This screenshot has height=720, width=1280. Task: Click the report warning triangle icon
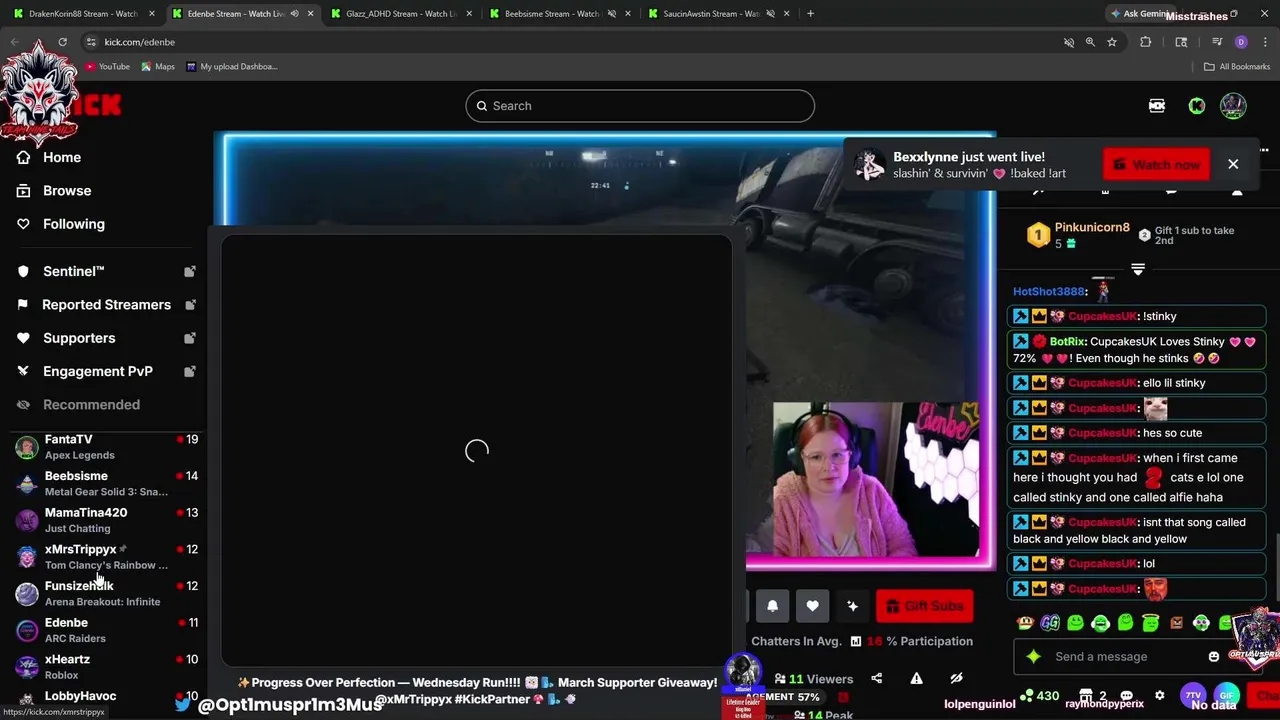tap(916, 678)
